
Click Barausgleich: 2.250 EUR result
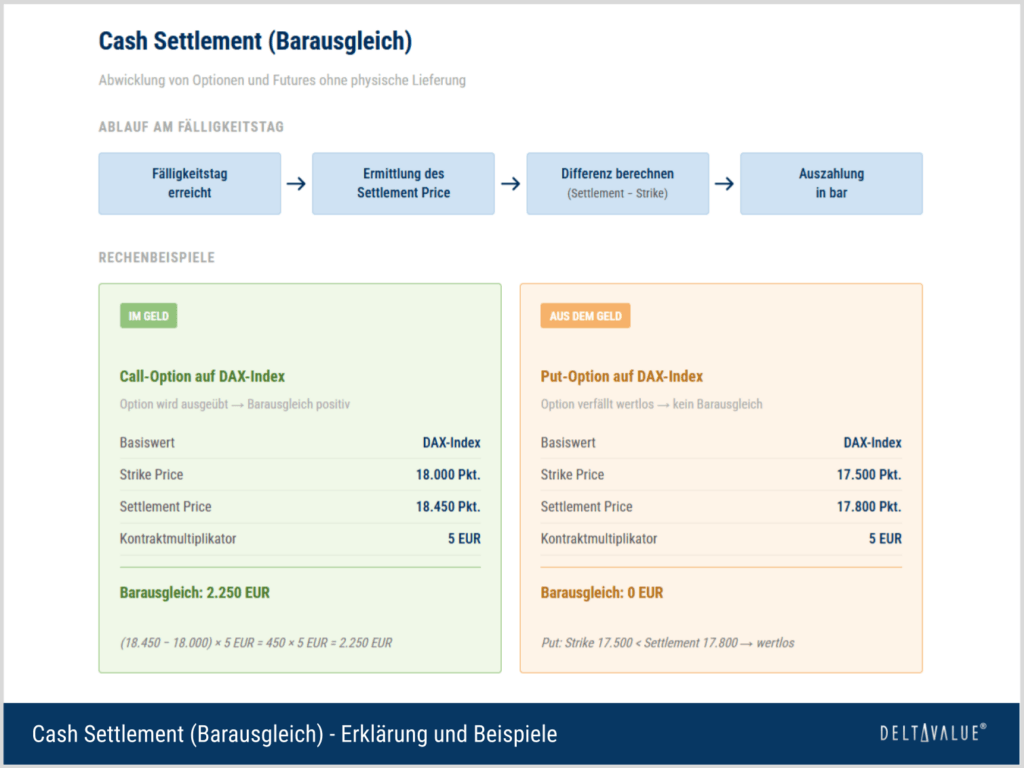pos(195,592)
